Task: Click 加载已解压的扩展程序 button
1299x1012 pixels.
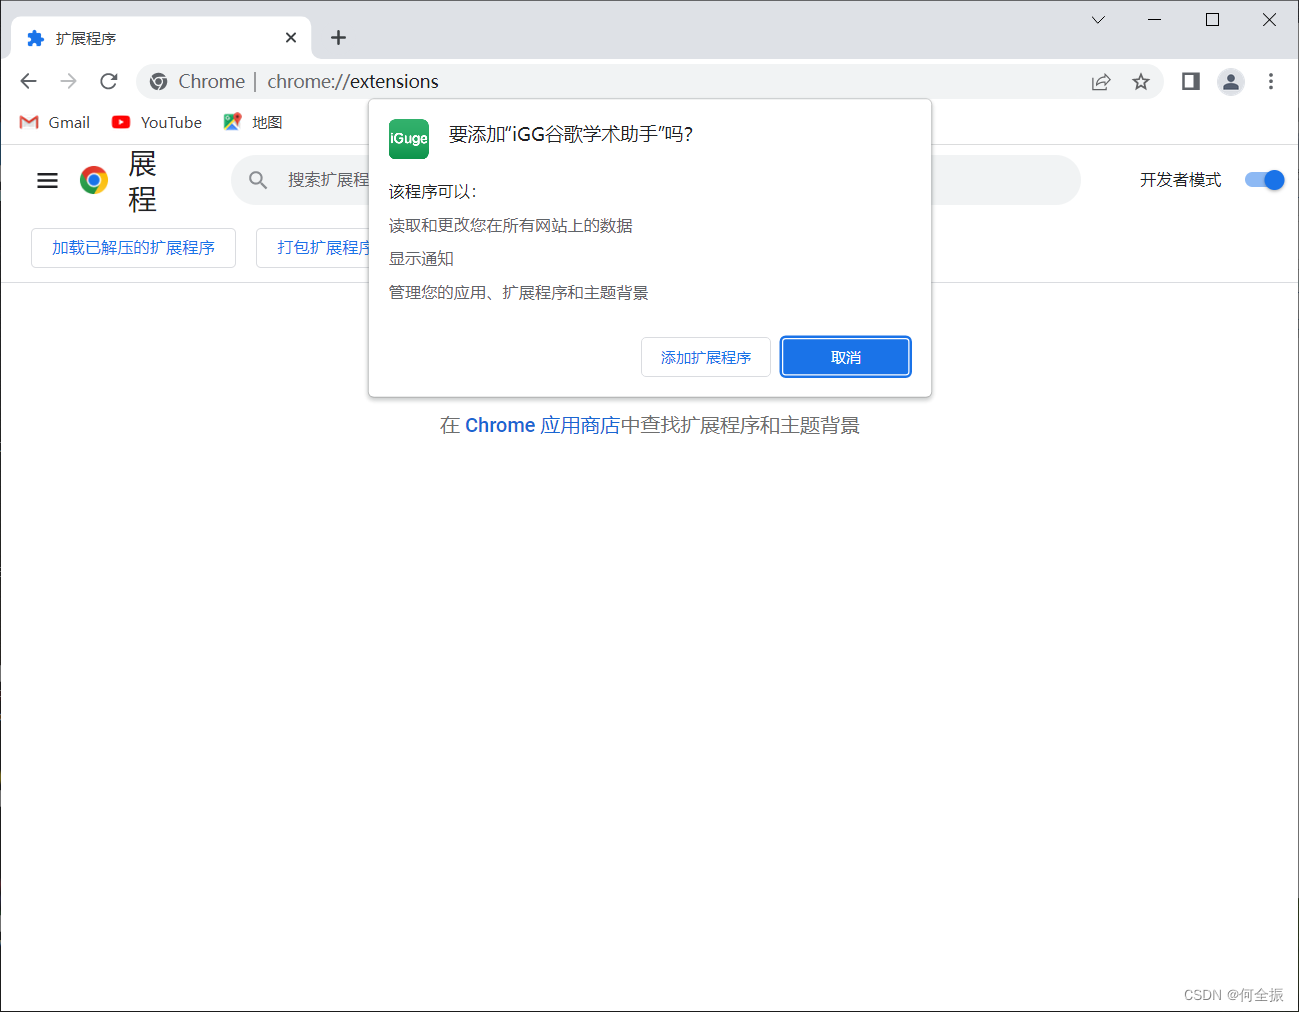Action: 133,248
